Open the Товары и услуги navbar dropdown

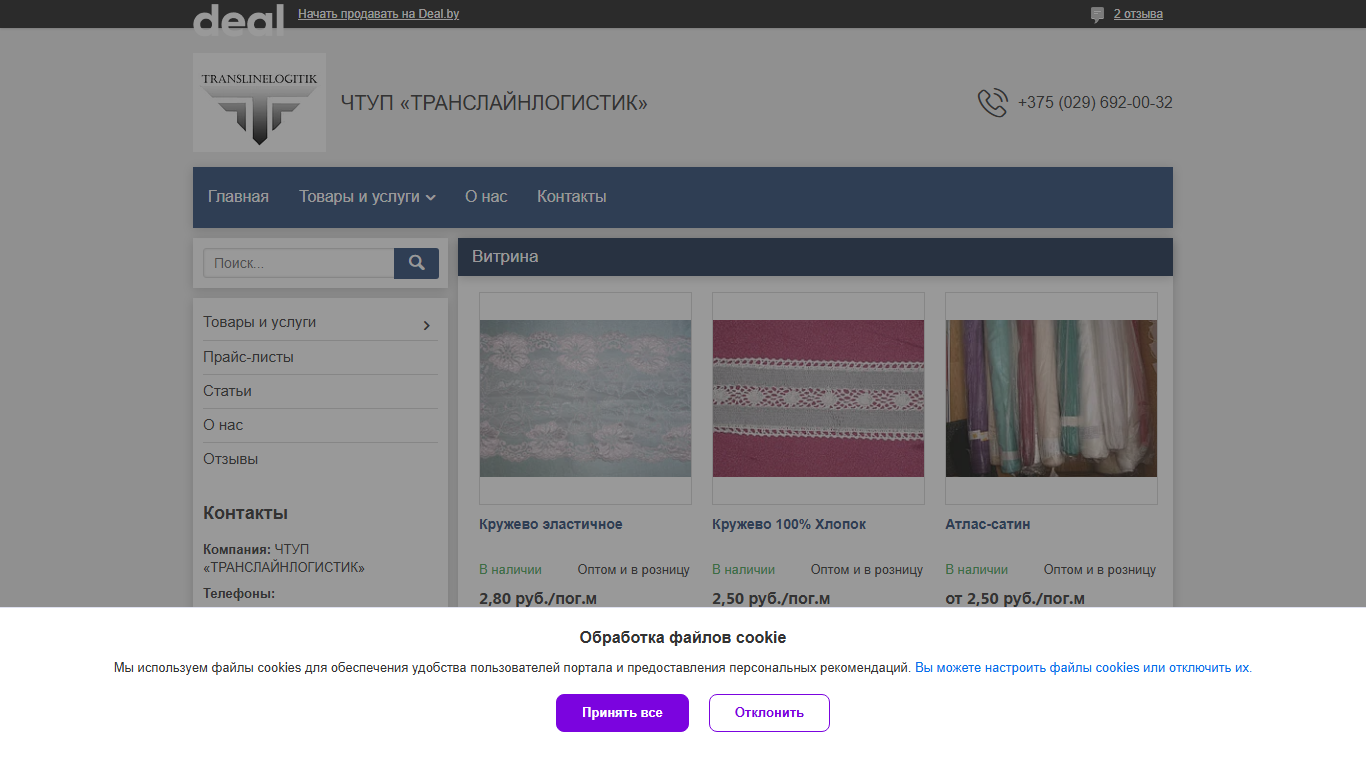click(367, 197)
